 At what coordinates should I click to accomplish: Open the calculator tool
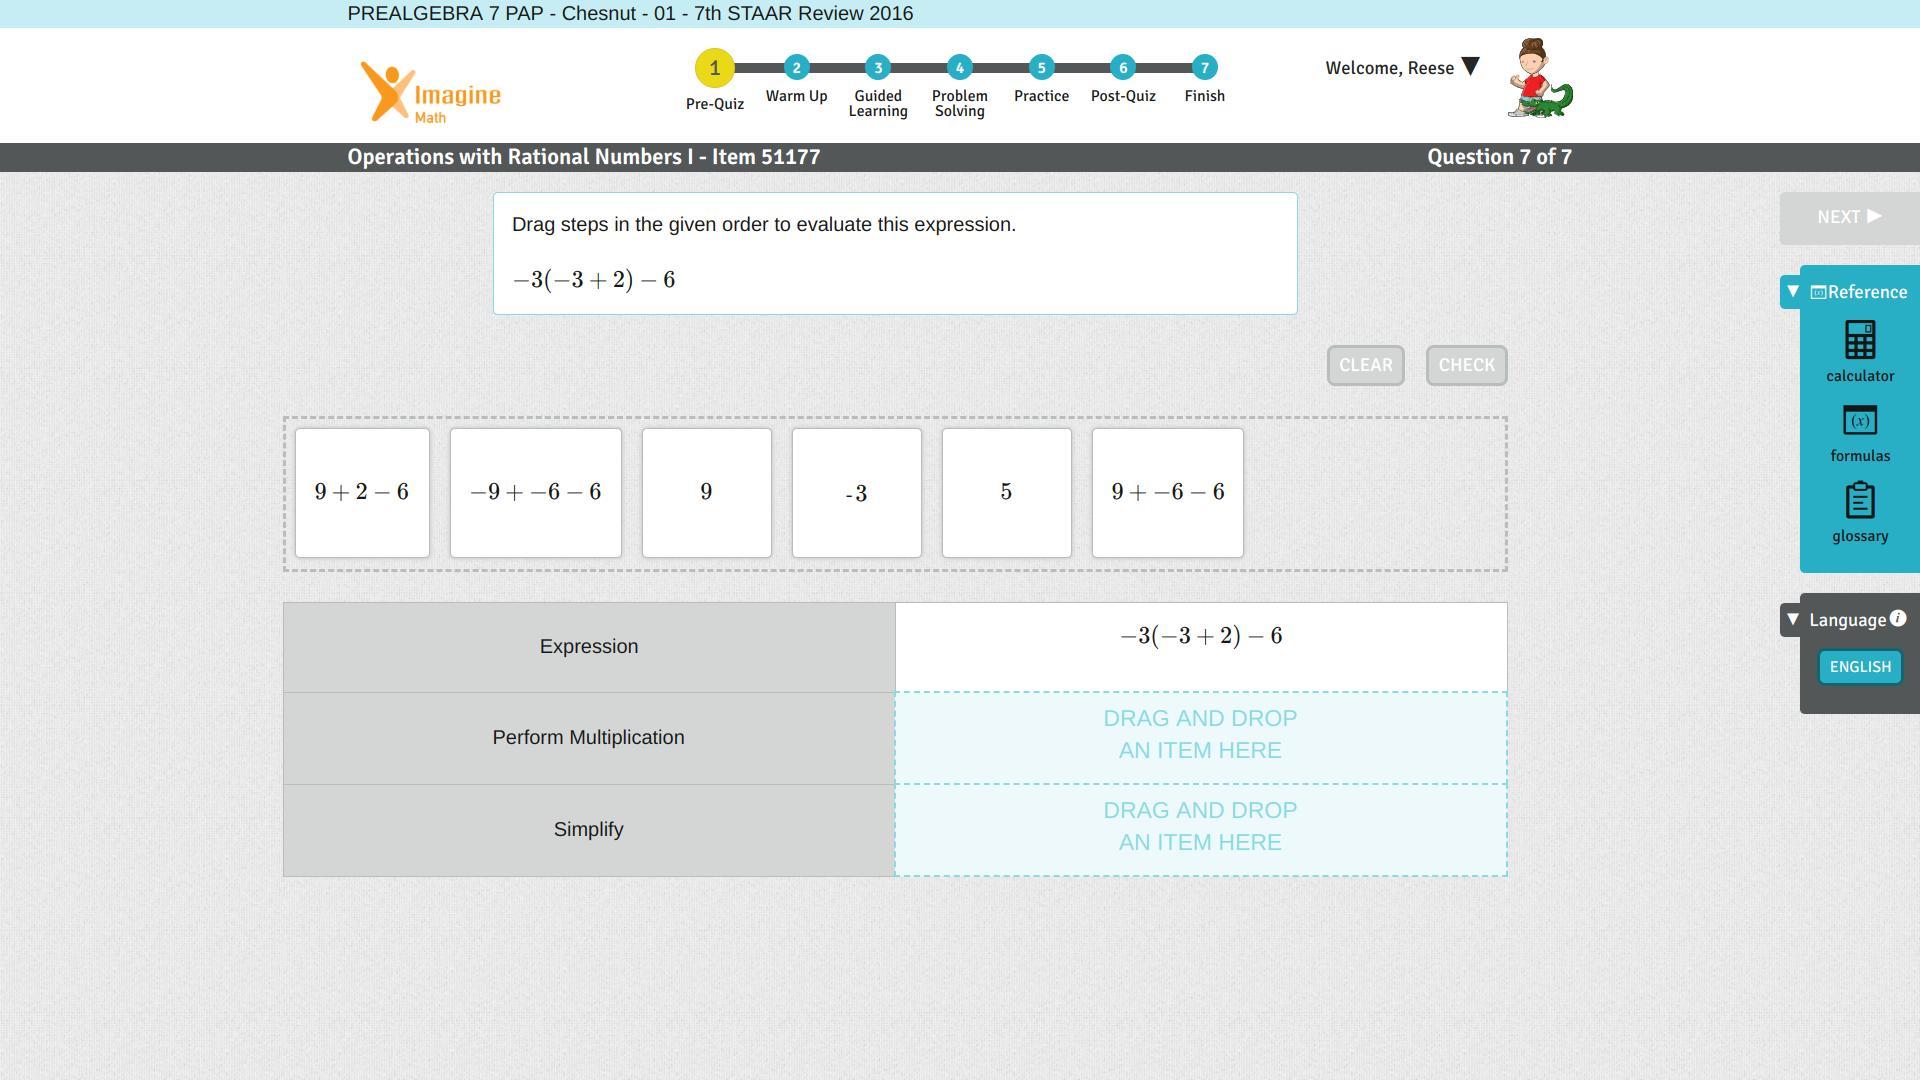click(1859, 341)
